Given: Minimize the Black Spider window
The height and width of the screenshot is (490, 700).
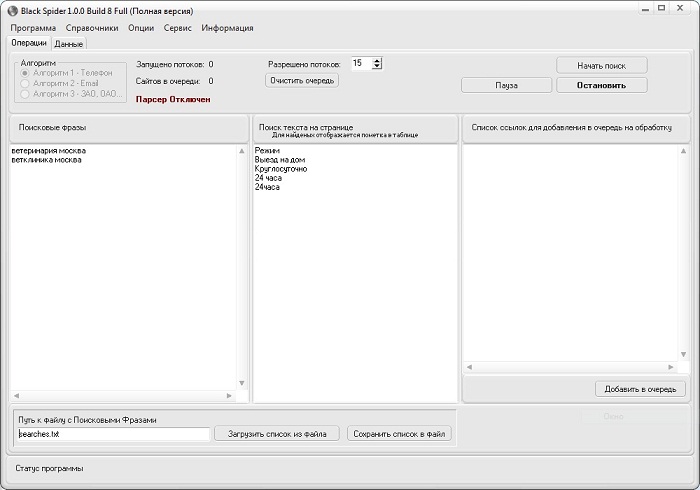Looking at the screenshot, I should pyautogui.click(x=645, y=8).
